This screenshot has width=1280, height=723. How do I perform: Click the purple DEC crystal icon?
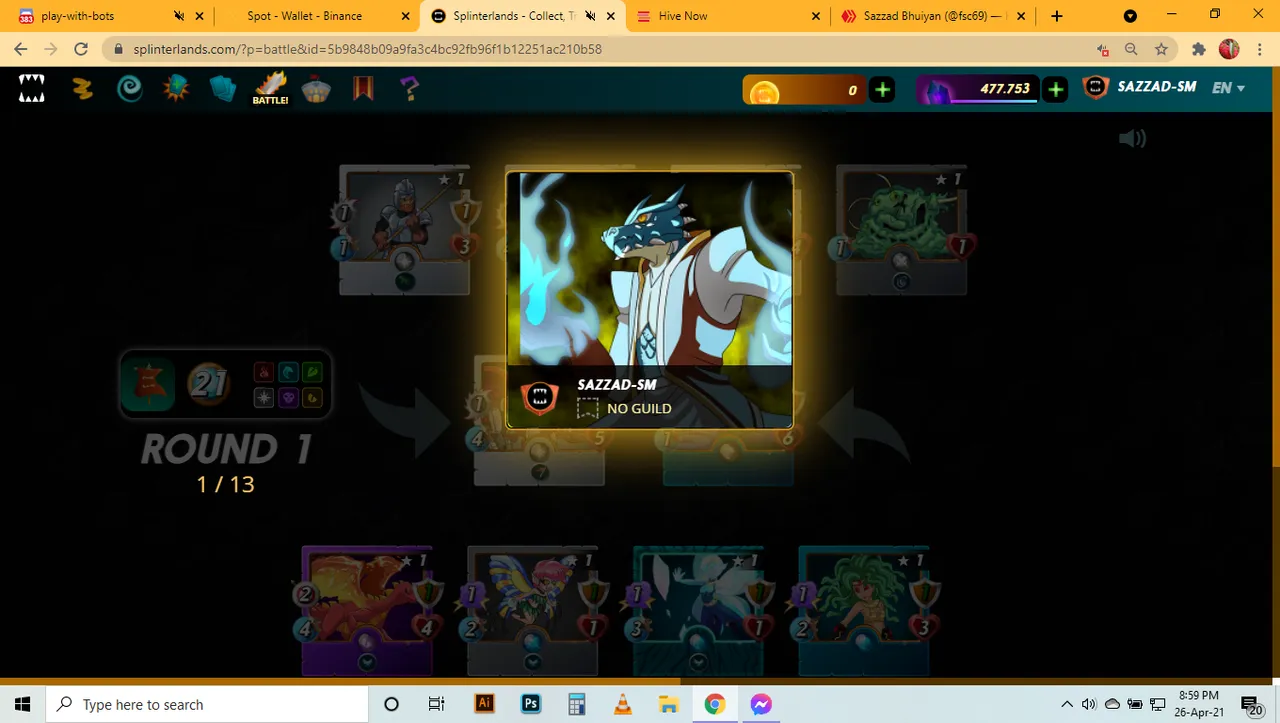[937, 90]
